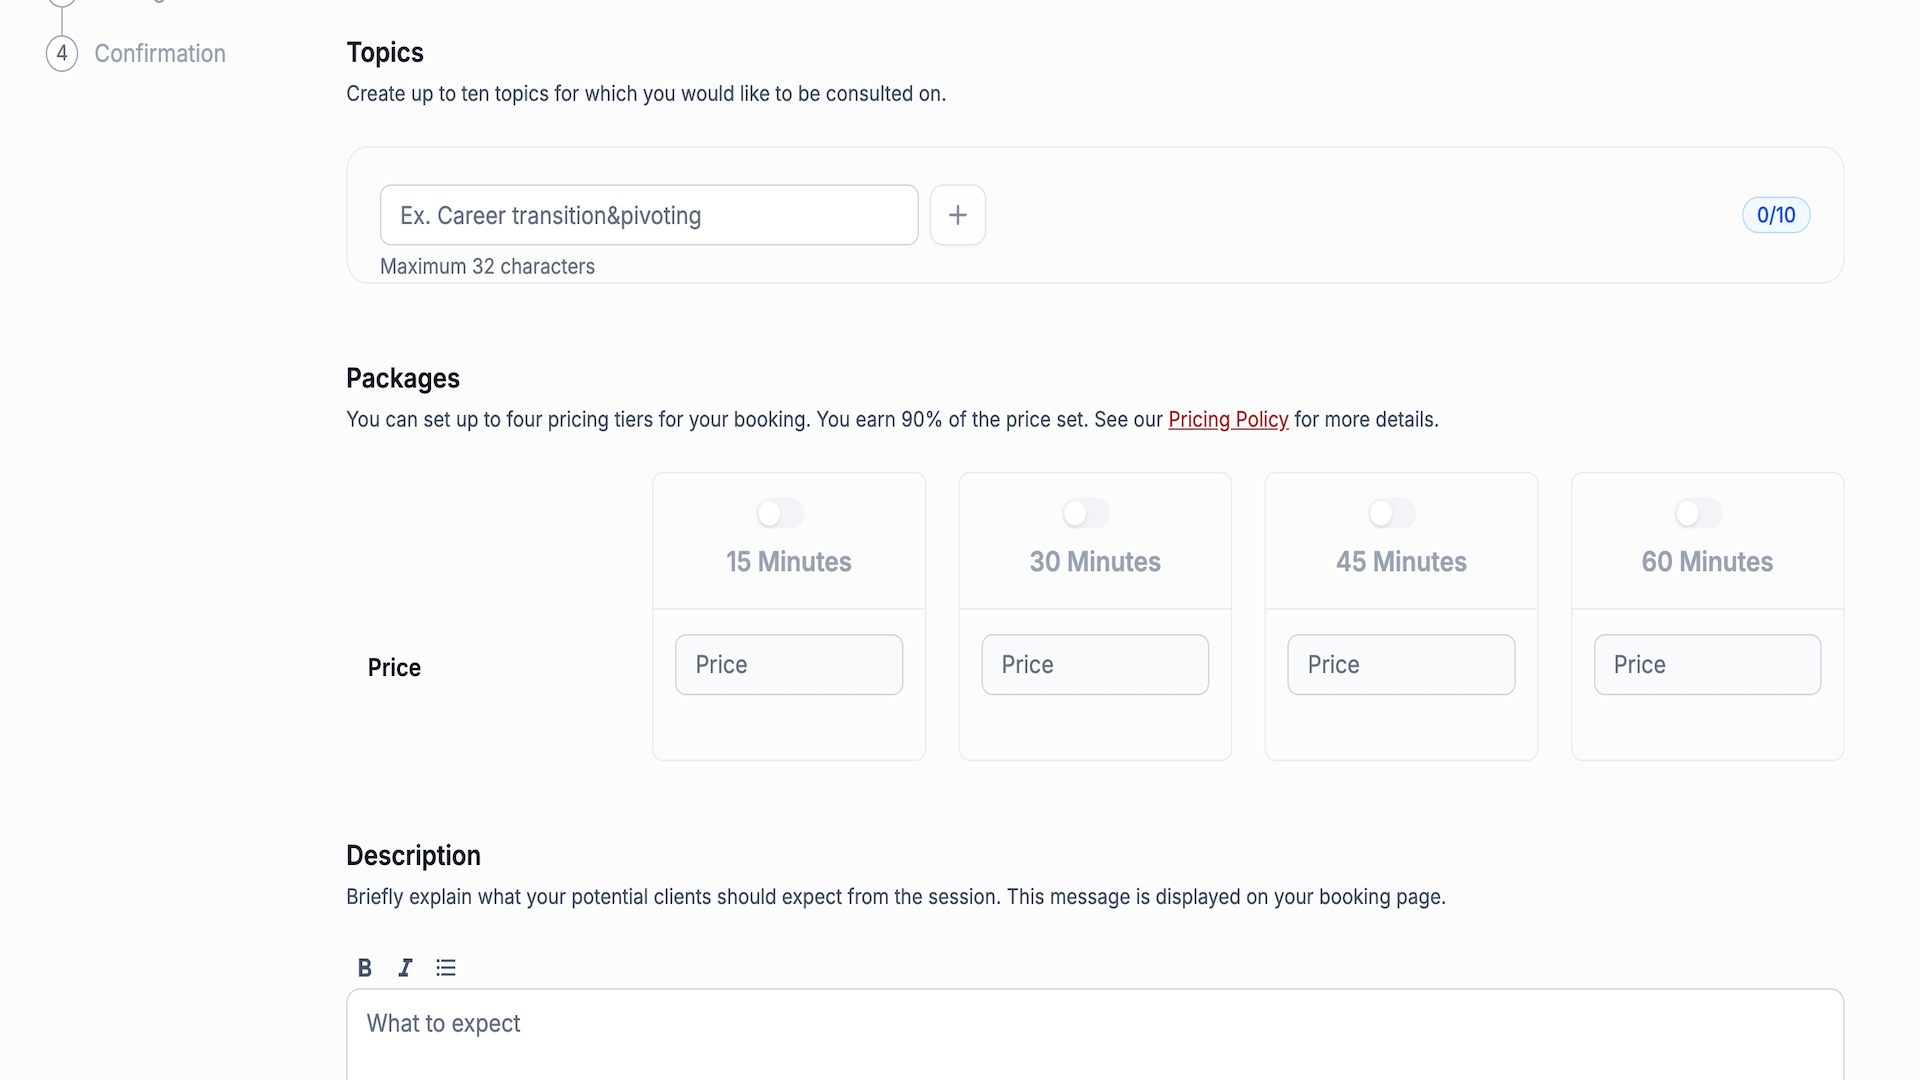The width and height of the screenshot is (1920, 1080).
Task: Click the Description section heading
Action: 413,855
